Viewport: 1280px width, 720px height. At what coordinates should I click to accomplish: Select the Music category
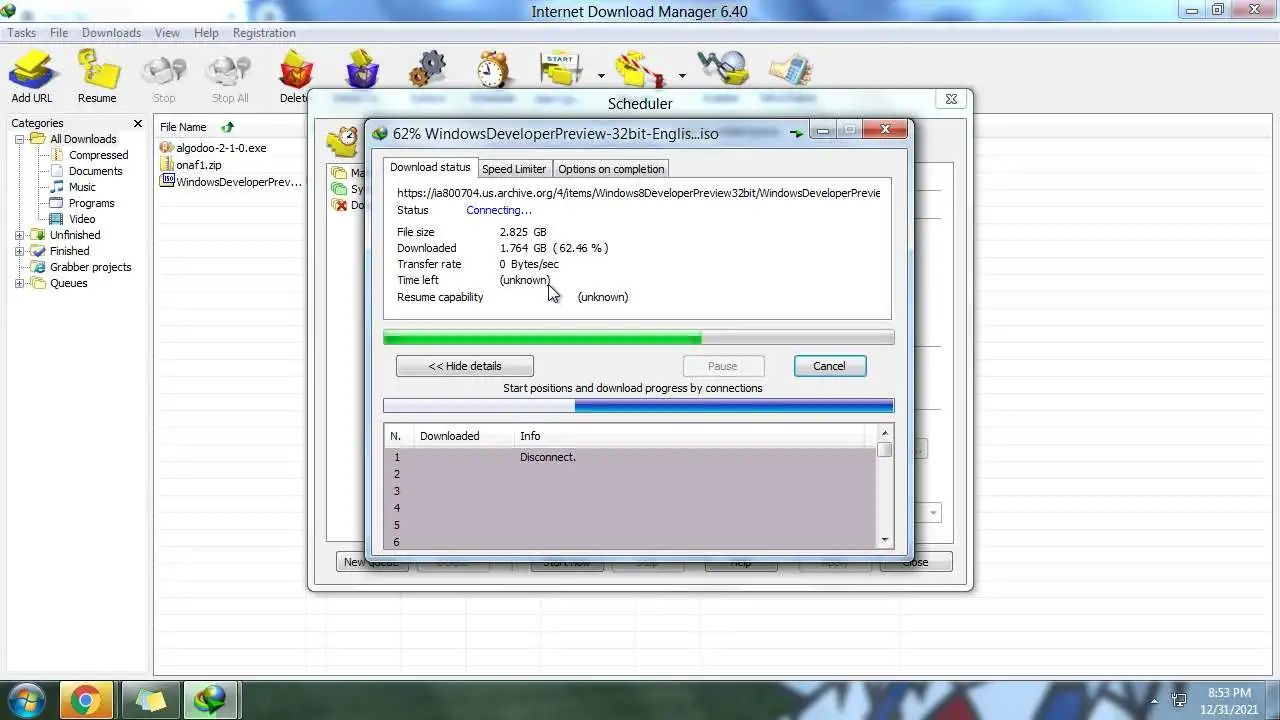[82, 187]
